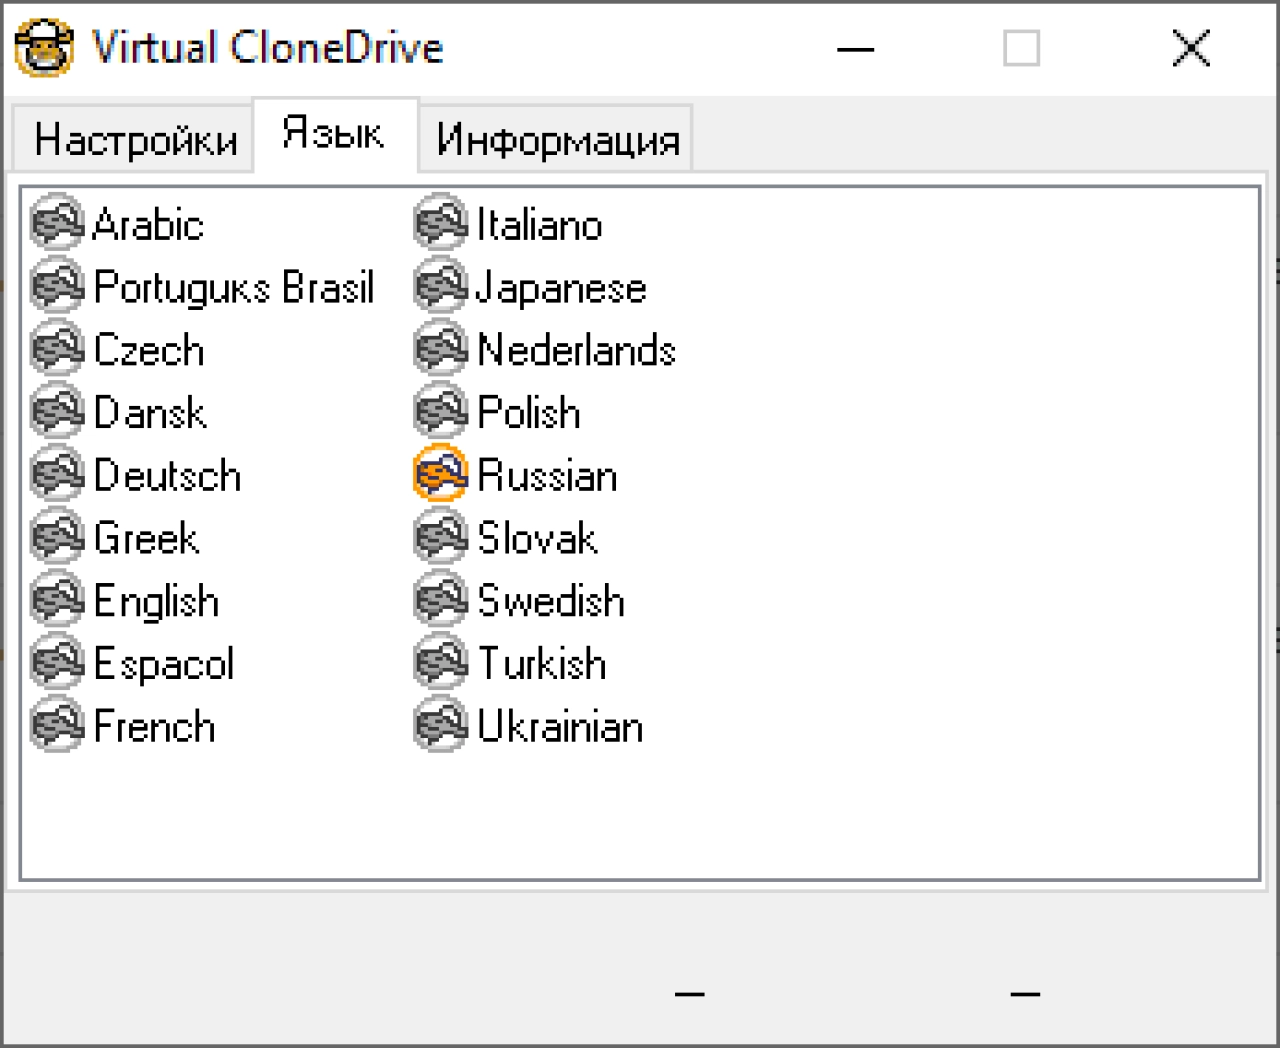
Task: Select the Swedish language text
Action: pos(551,601)
